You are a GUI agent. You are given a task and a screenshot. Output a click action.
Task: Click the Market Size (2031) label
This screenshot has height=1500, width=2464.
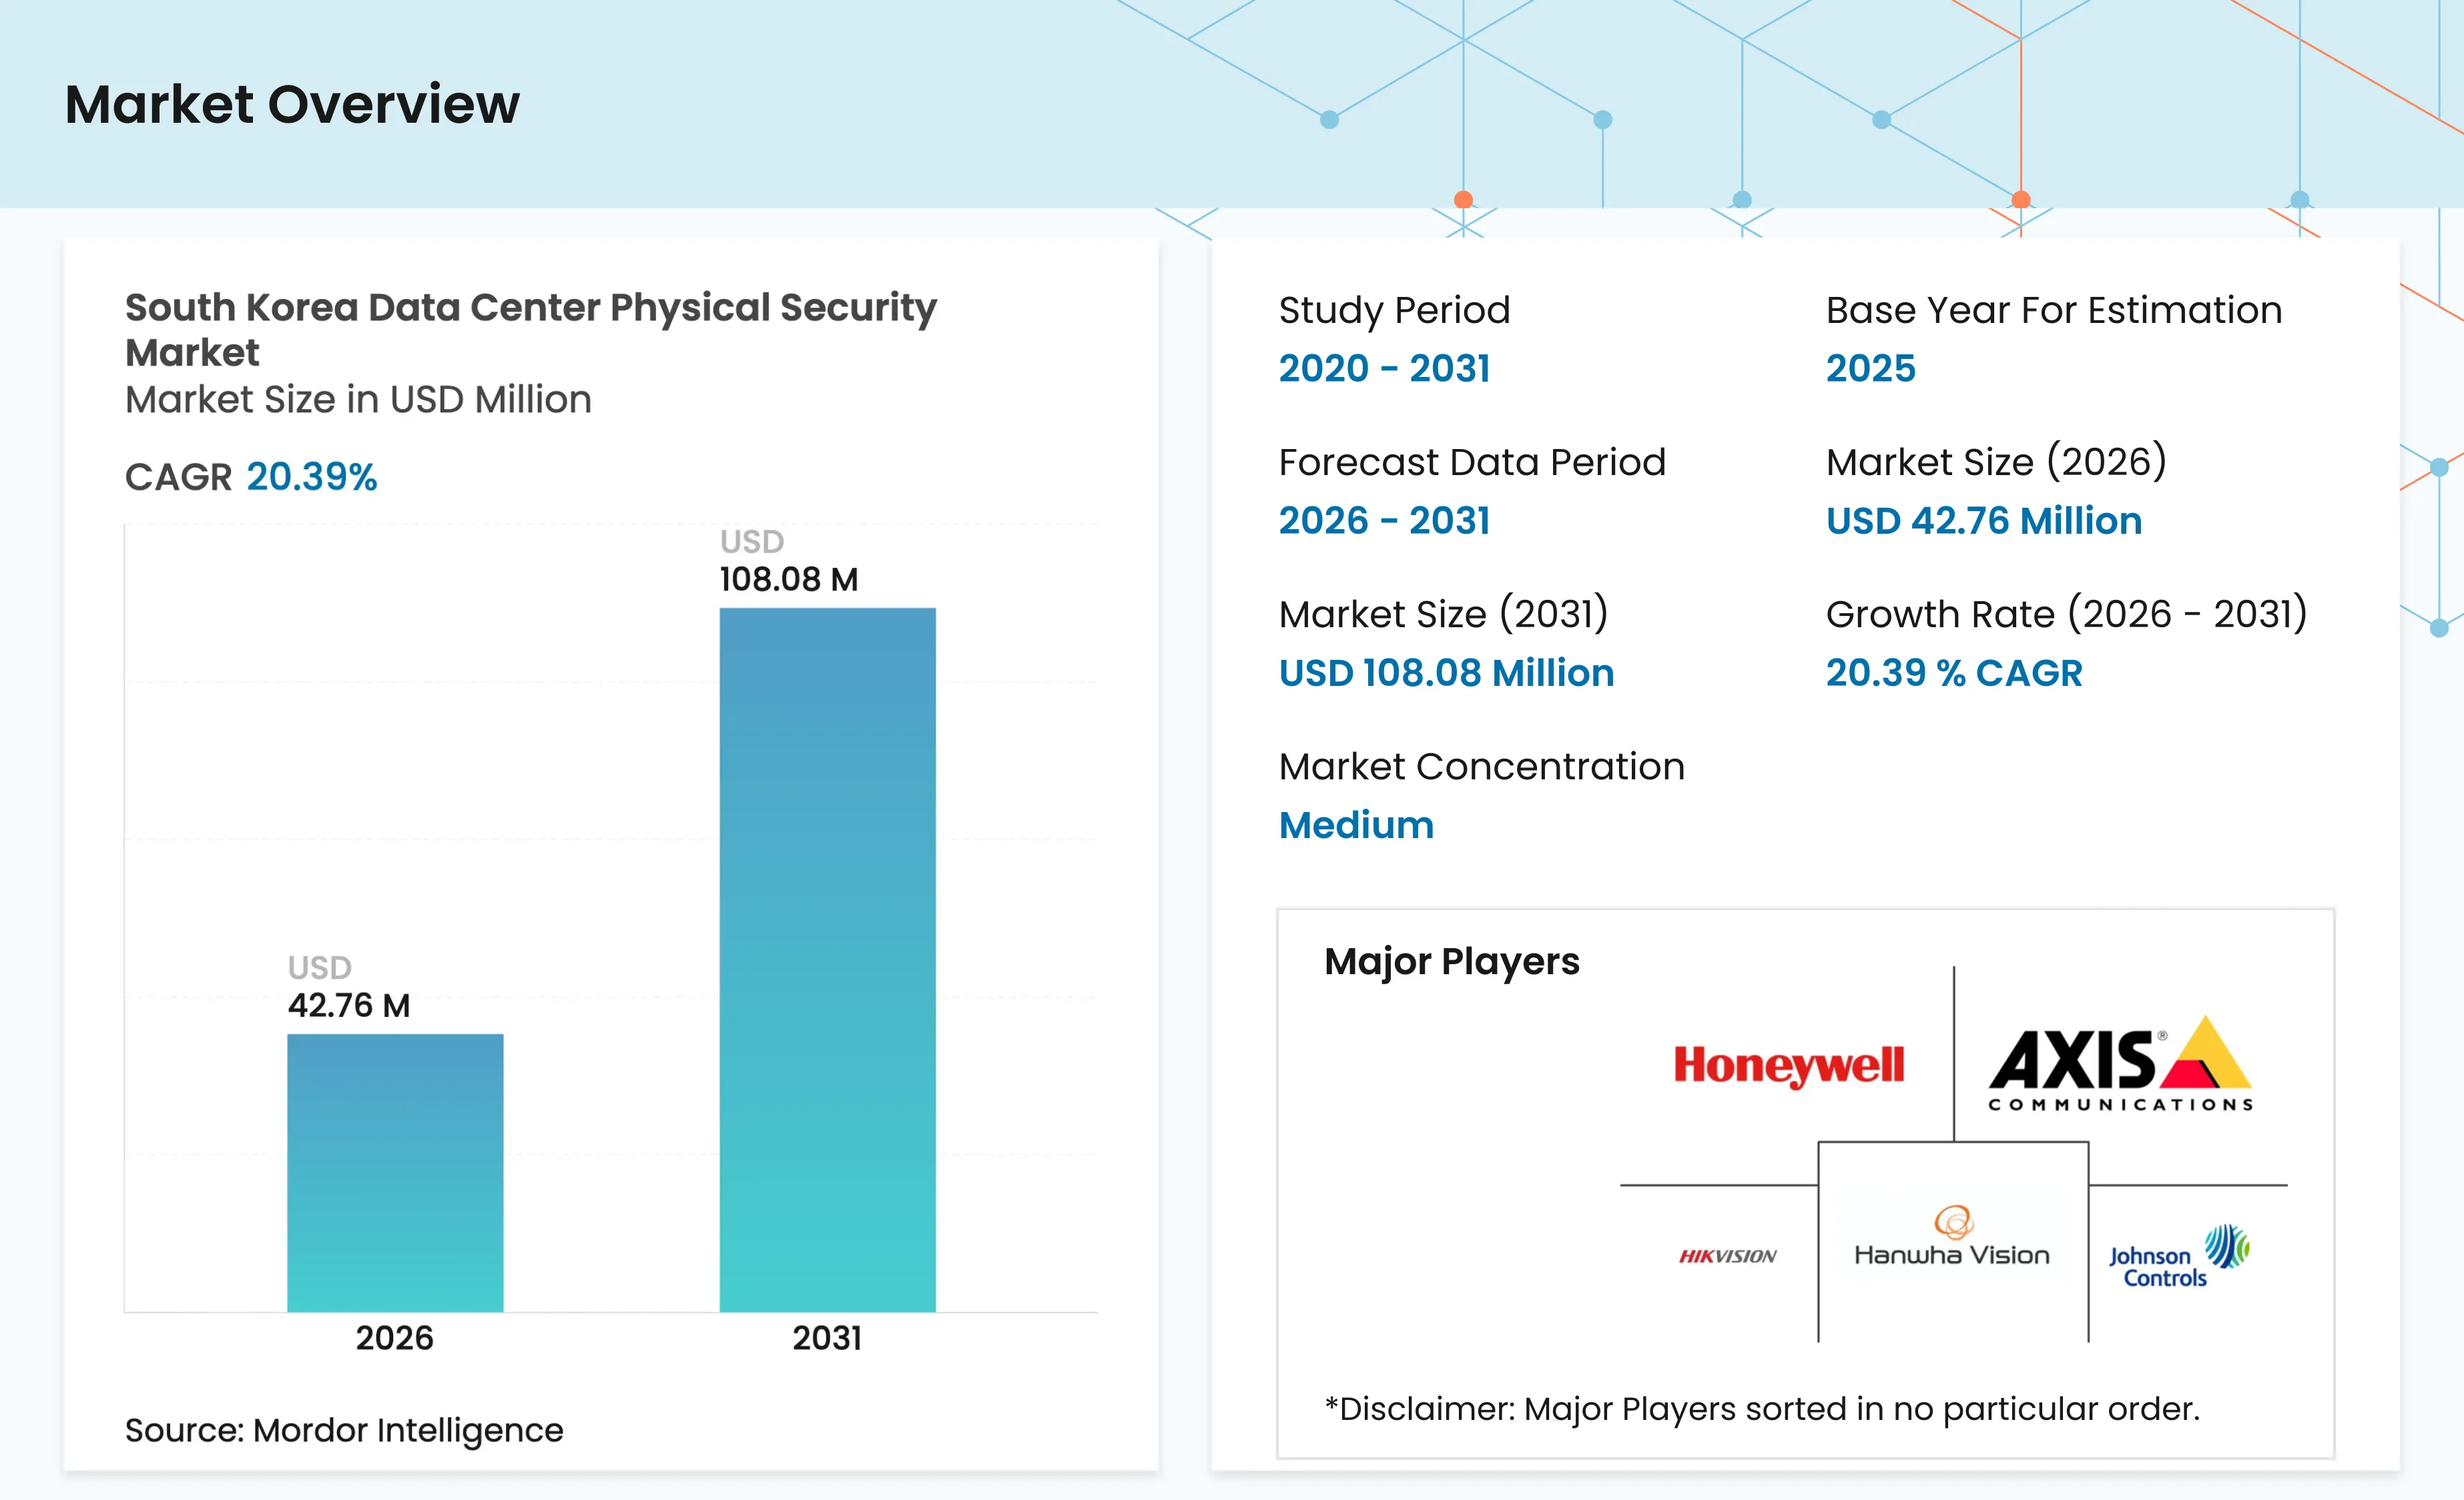point(1443,614)
